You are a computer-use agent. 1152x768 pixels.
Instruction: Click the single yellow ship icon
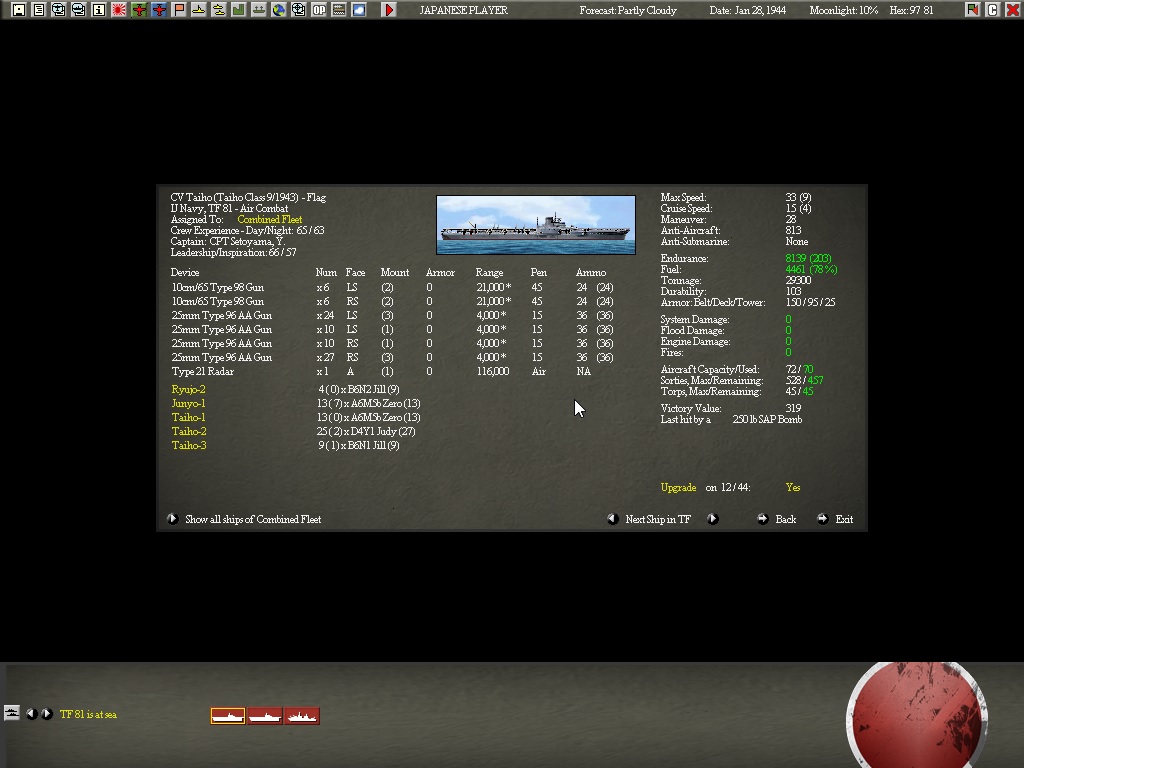[x=198, y=10]
